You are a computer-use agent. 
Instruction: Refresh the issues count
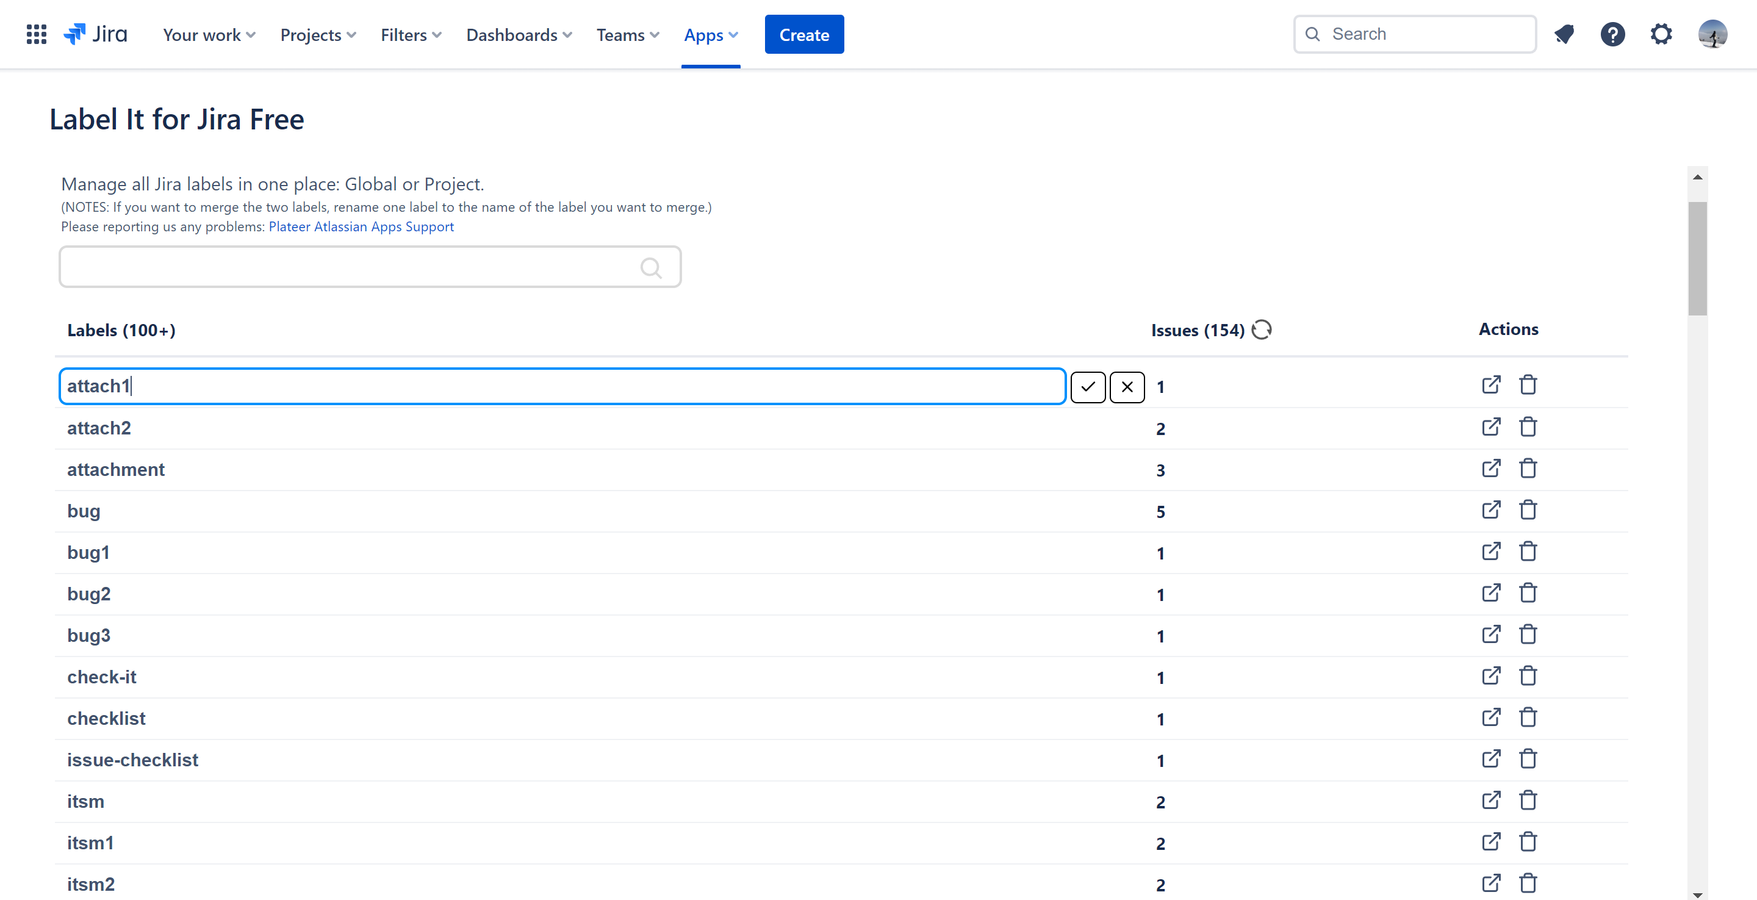coord(1262,329)
